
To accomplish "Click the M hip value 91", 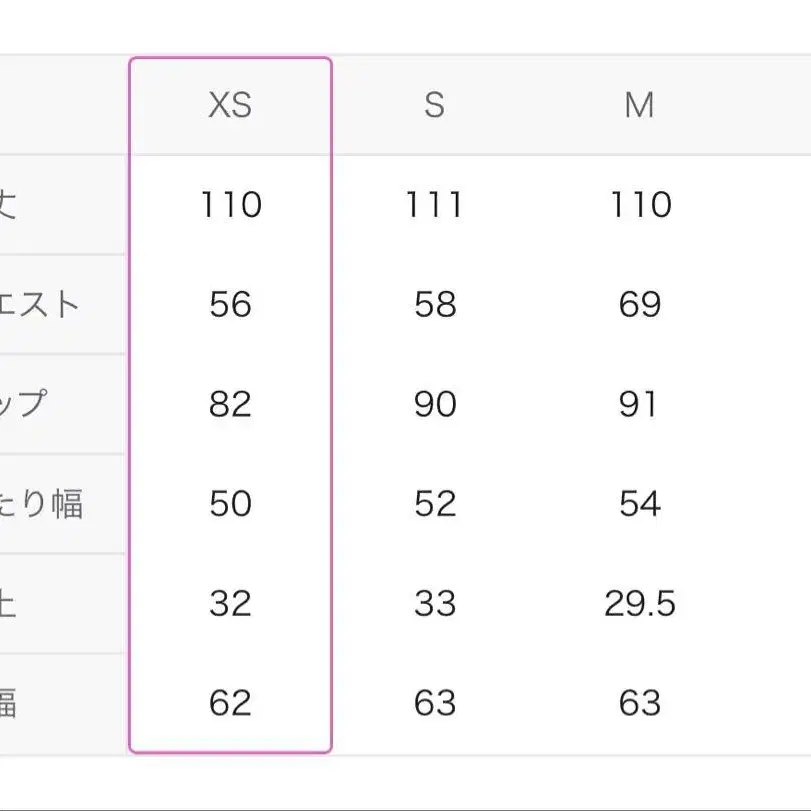I will point(639,404).
